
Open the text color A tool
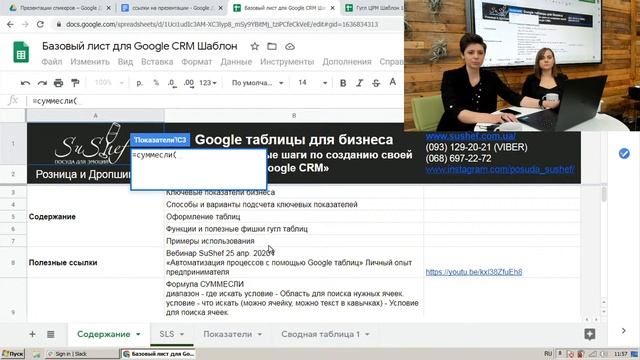pyautogui.click(x=393, y=82)
